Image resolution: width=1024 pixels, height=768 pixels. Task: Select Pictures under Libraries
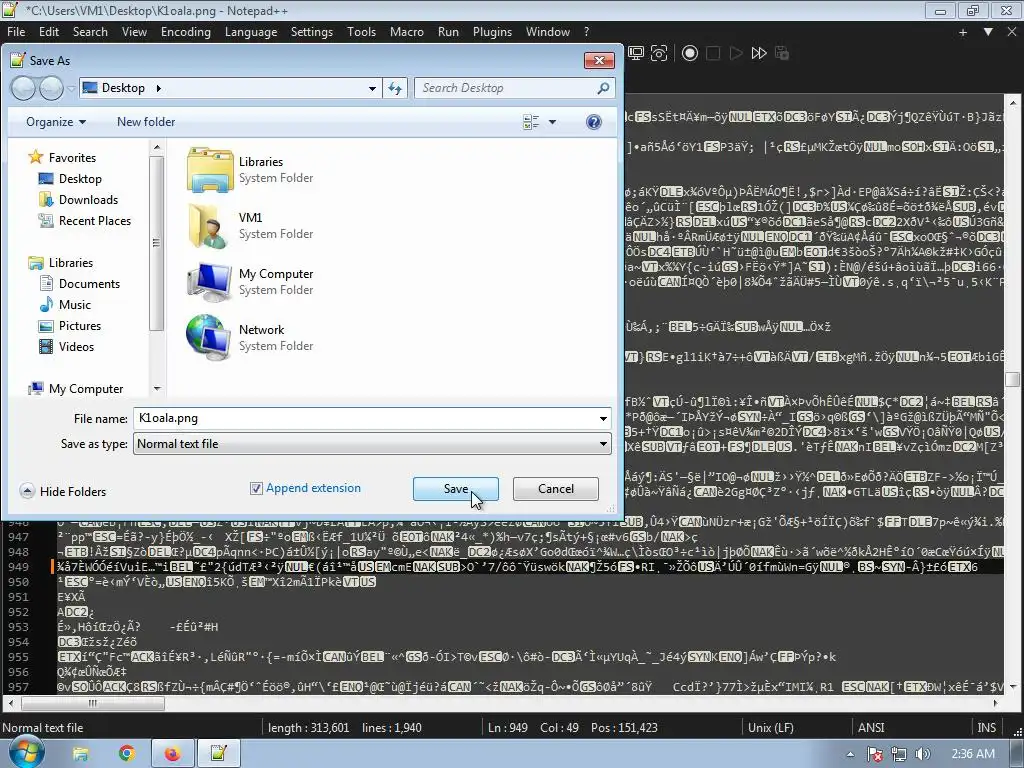(80, 326)
